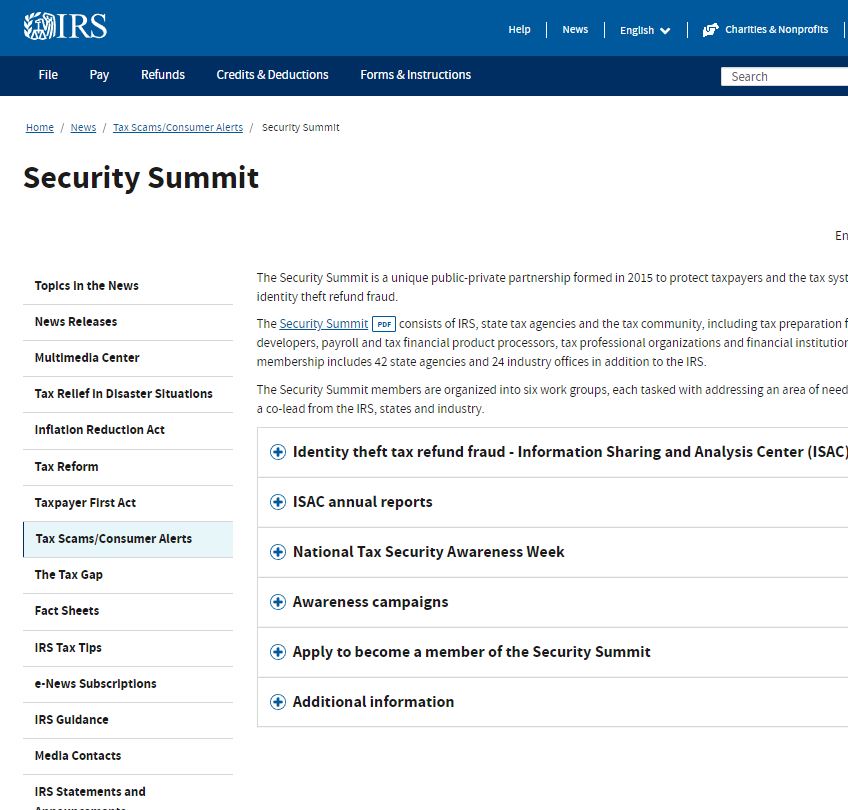Select Topics in the News sidebar item

tap(128, 286)
